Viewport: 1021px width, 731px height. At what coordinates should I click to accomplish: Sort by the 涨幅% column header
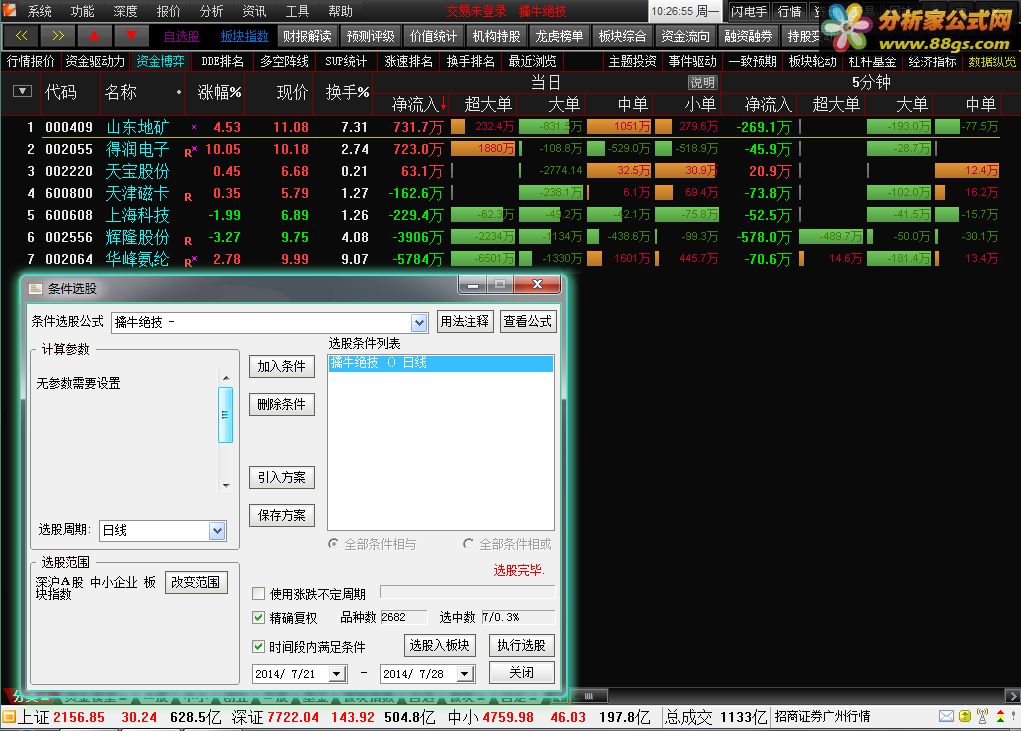click(x=219, y=92)
